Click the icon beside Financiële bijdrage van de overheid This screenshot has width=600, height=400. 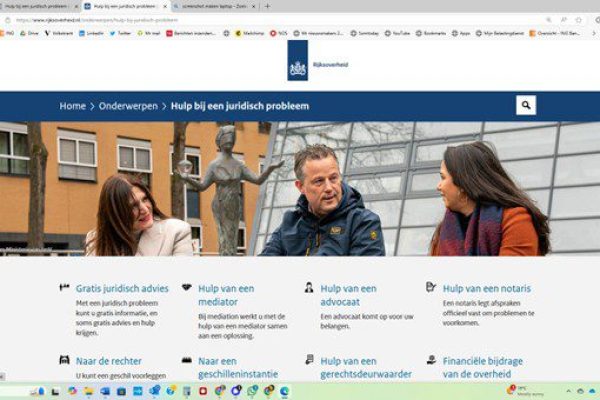point(431,360)
